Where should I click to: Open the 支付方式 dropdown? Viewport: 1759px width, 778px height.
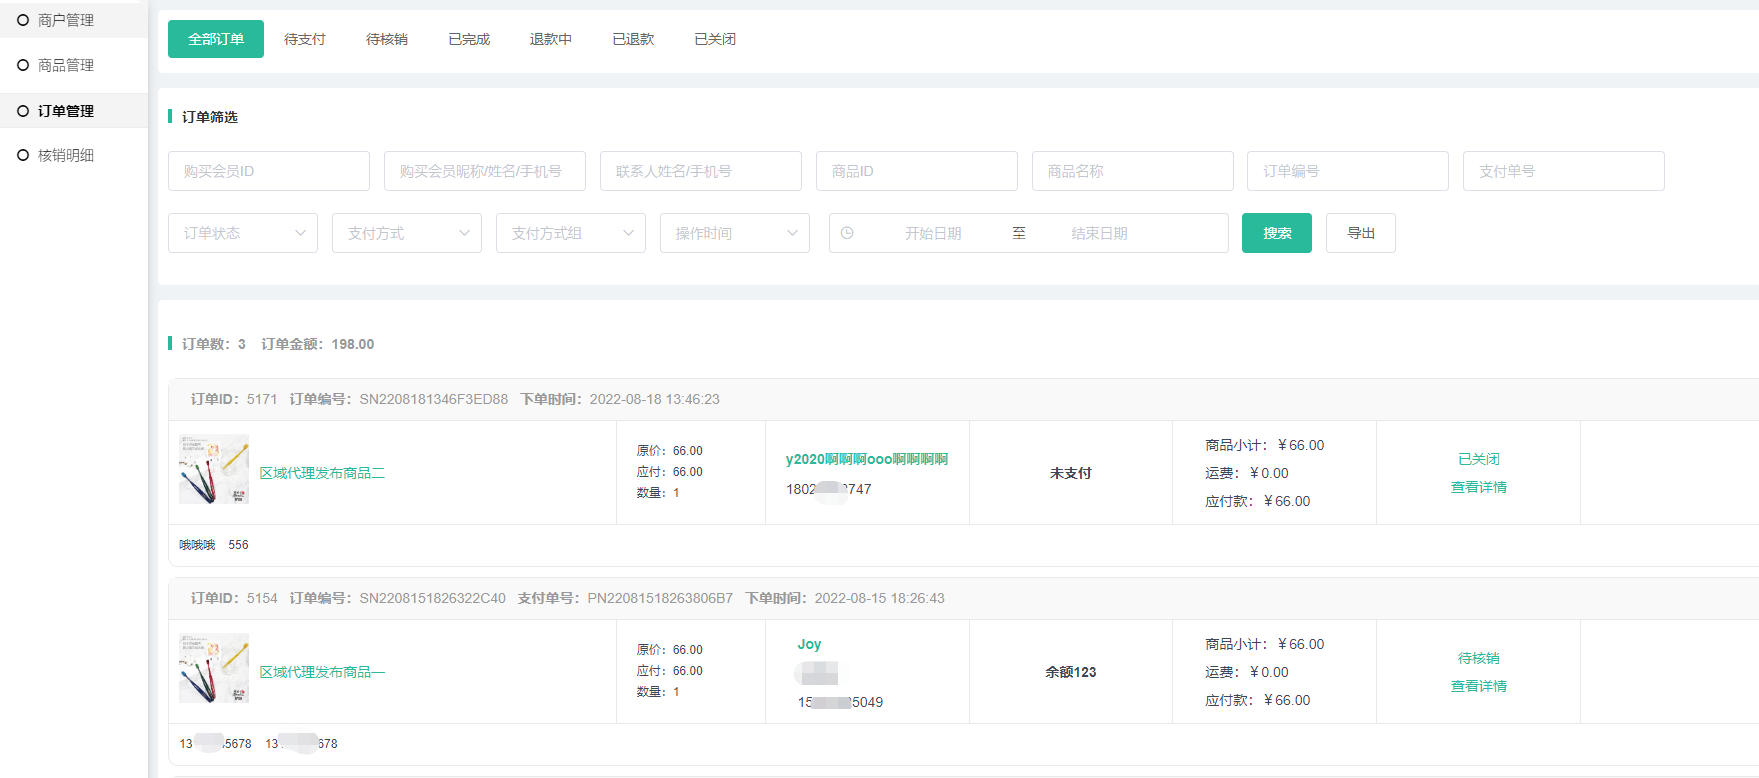(x=407, y=233)
